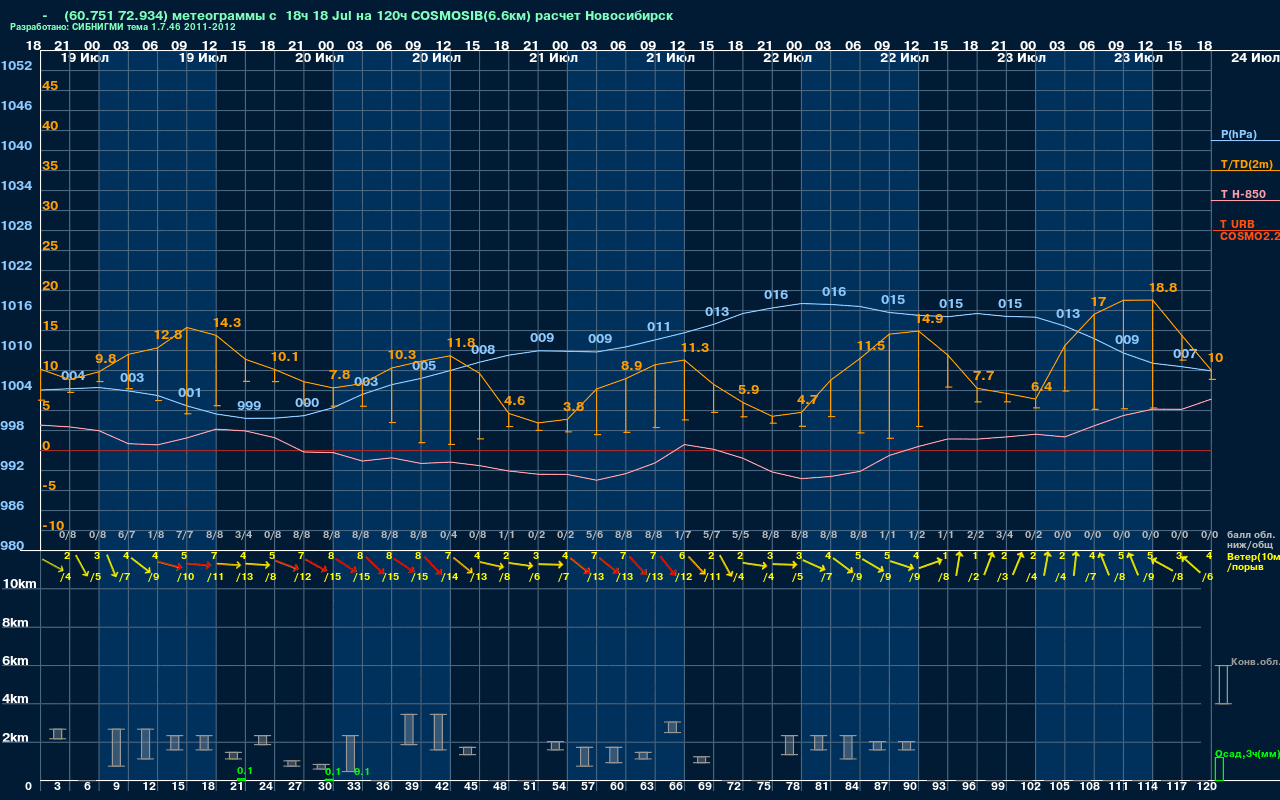Select the 14.3 temperature label
This screenshot has height=800, width=1280.
pos(227,323)
